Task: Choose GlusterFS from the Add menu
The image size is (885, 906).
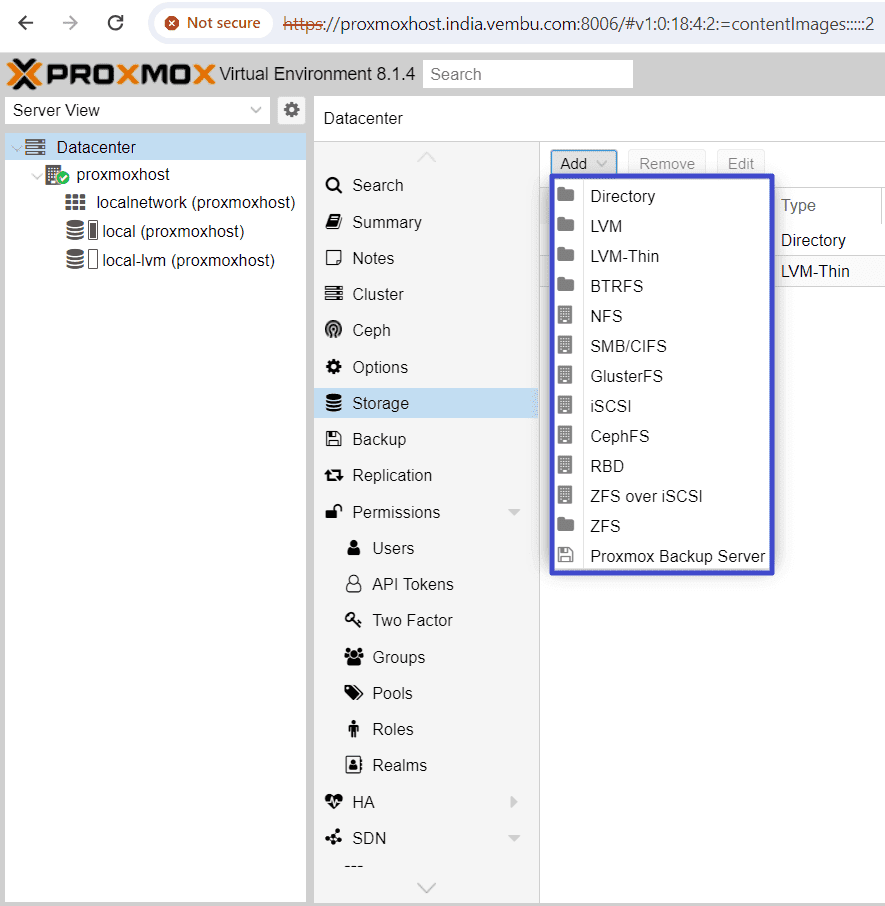Action: click(661, 376)
